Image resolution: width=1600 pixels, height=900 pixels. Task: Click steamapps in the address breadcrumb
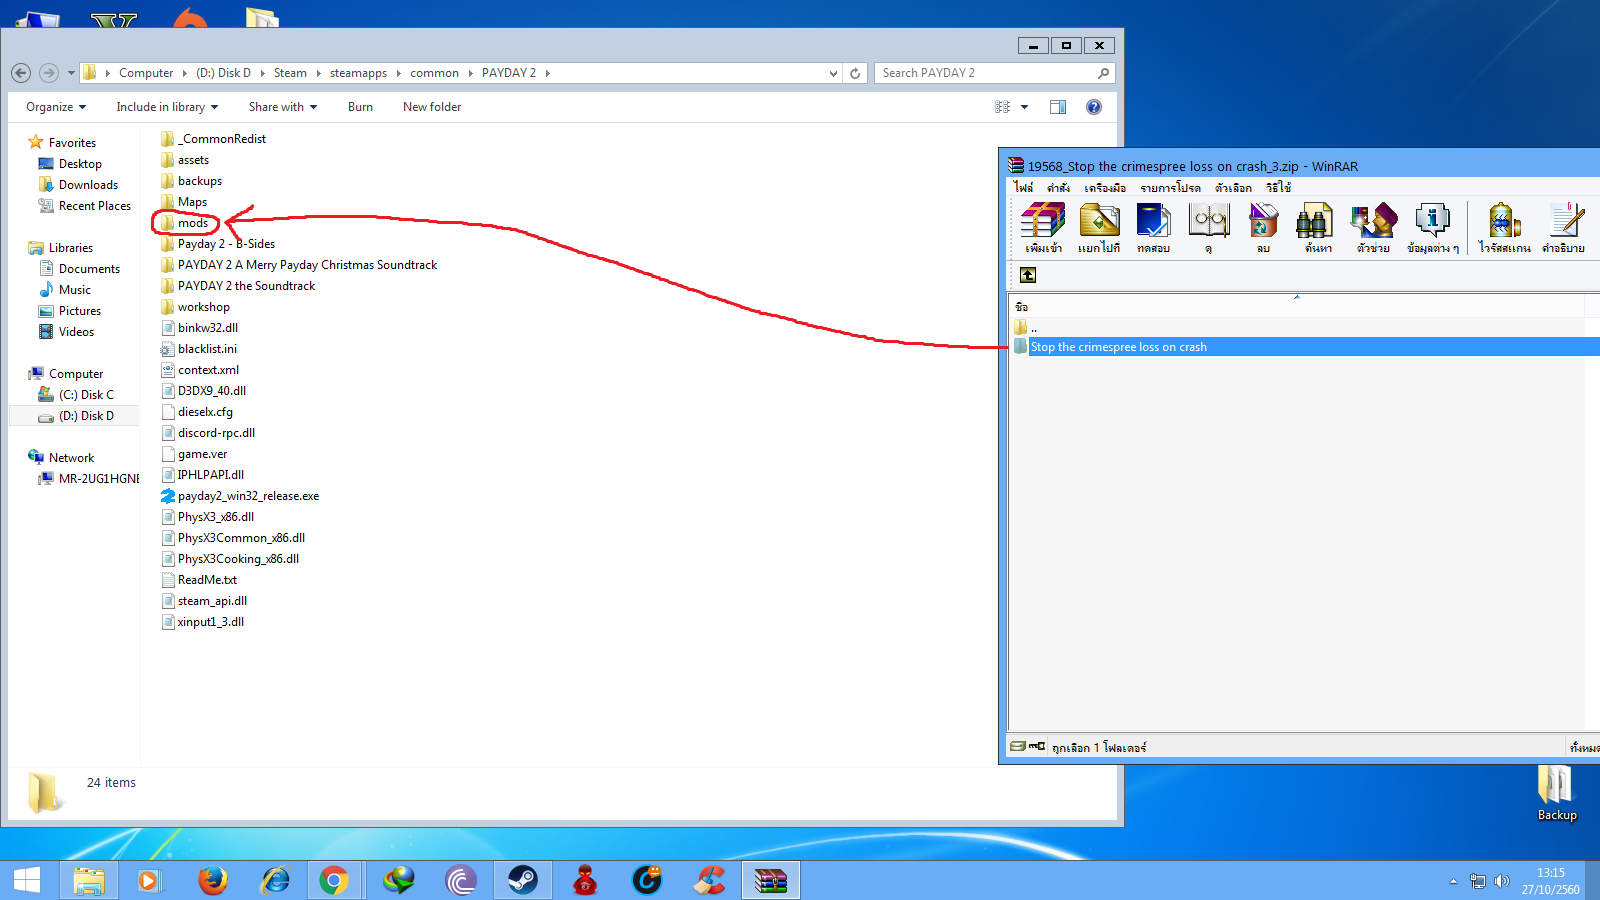(x=358, y=73)
